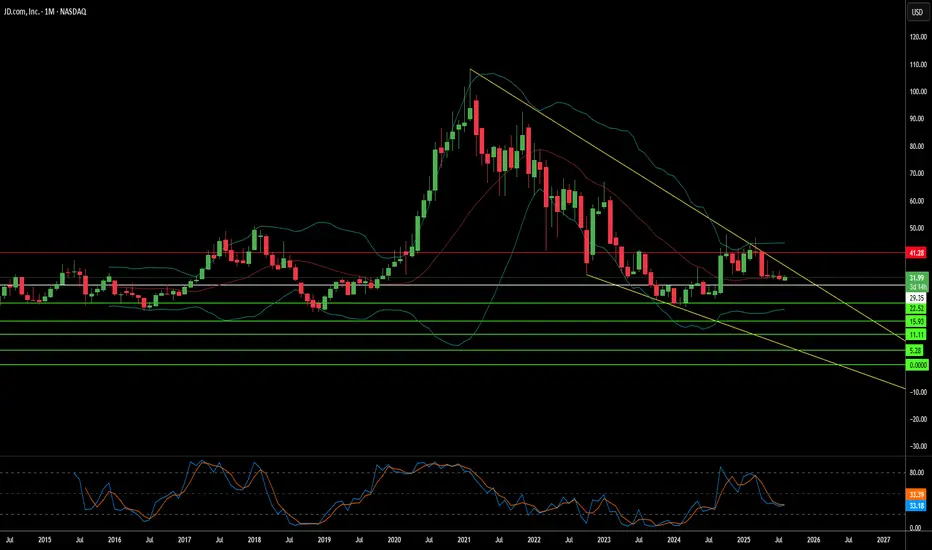
Task: Click the blue 33.18 indicator value label
Action: [917, 506]
